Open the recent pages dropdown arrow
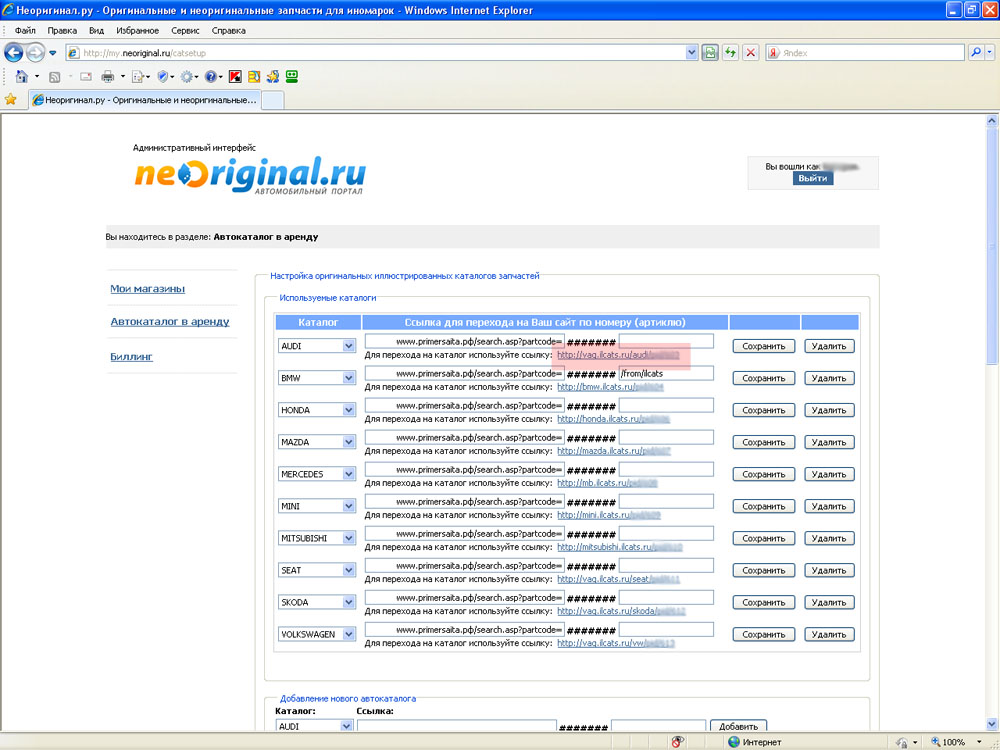This screenshot has height=750, width=1000. (53, 53)
